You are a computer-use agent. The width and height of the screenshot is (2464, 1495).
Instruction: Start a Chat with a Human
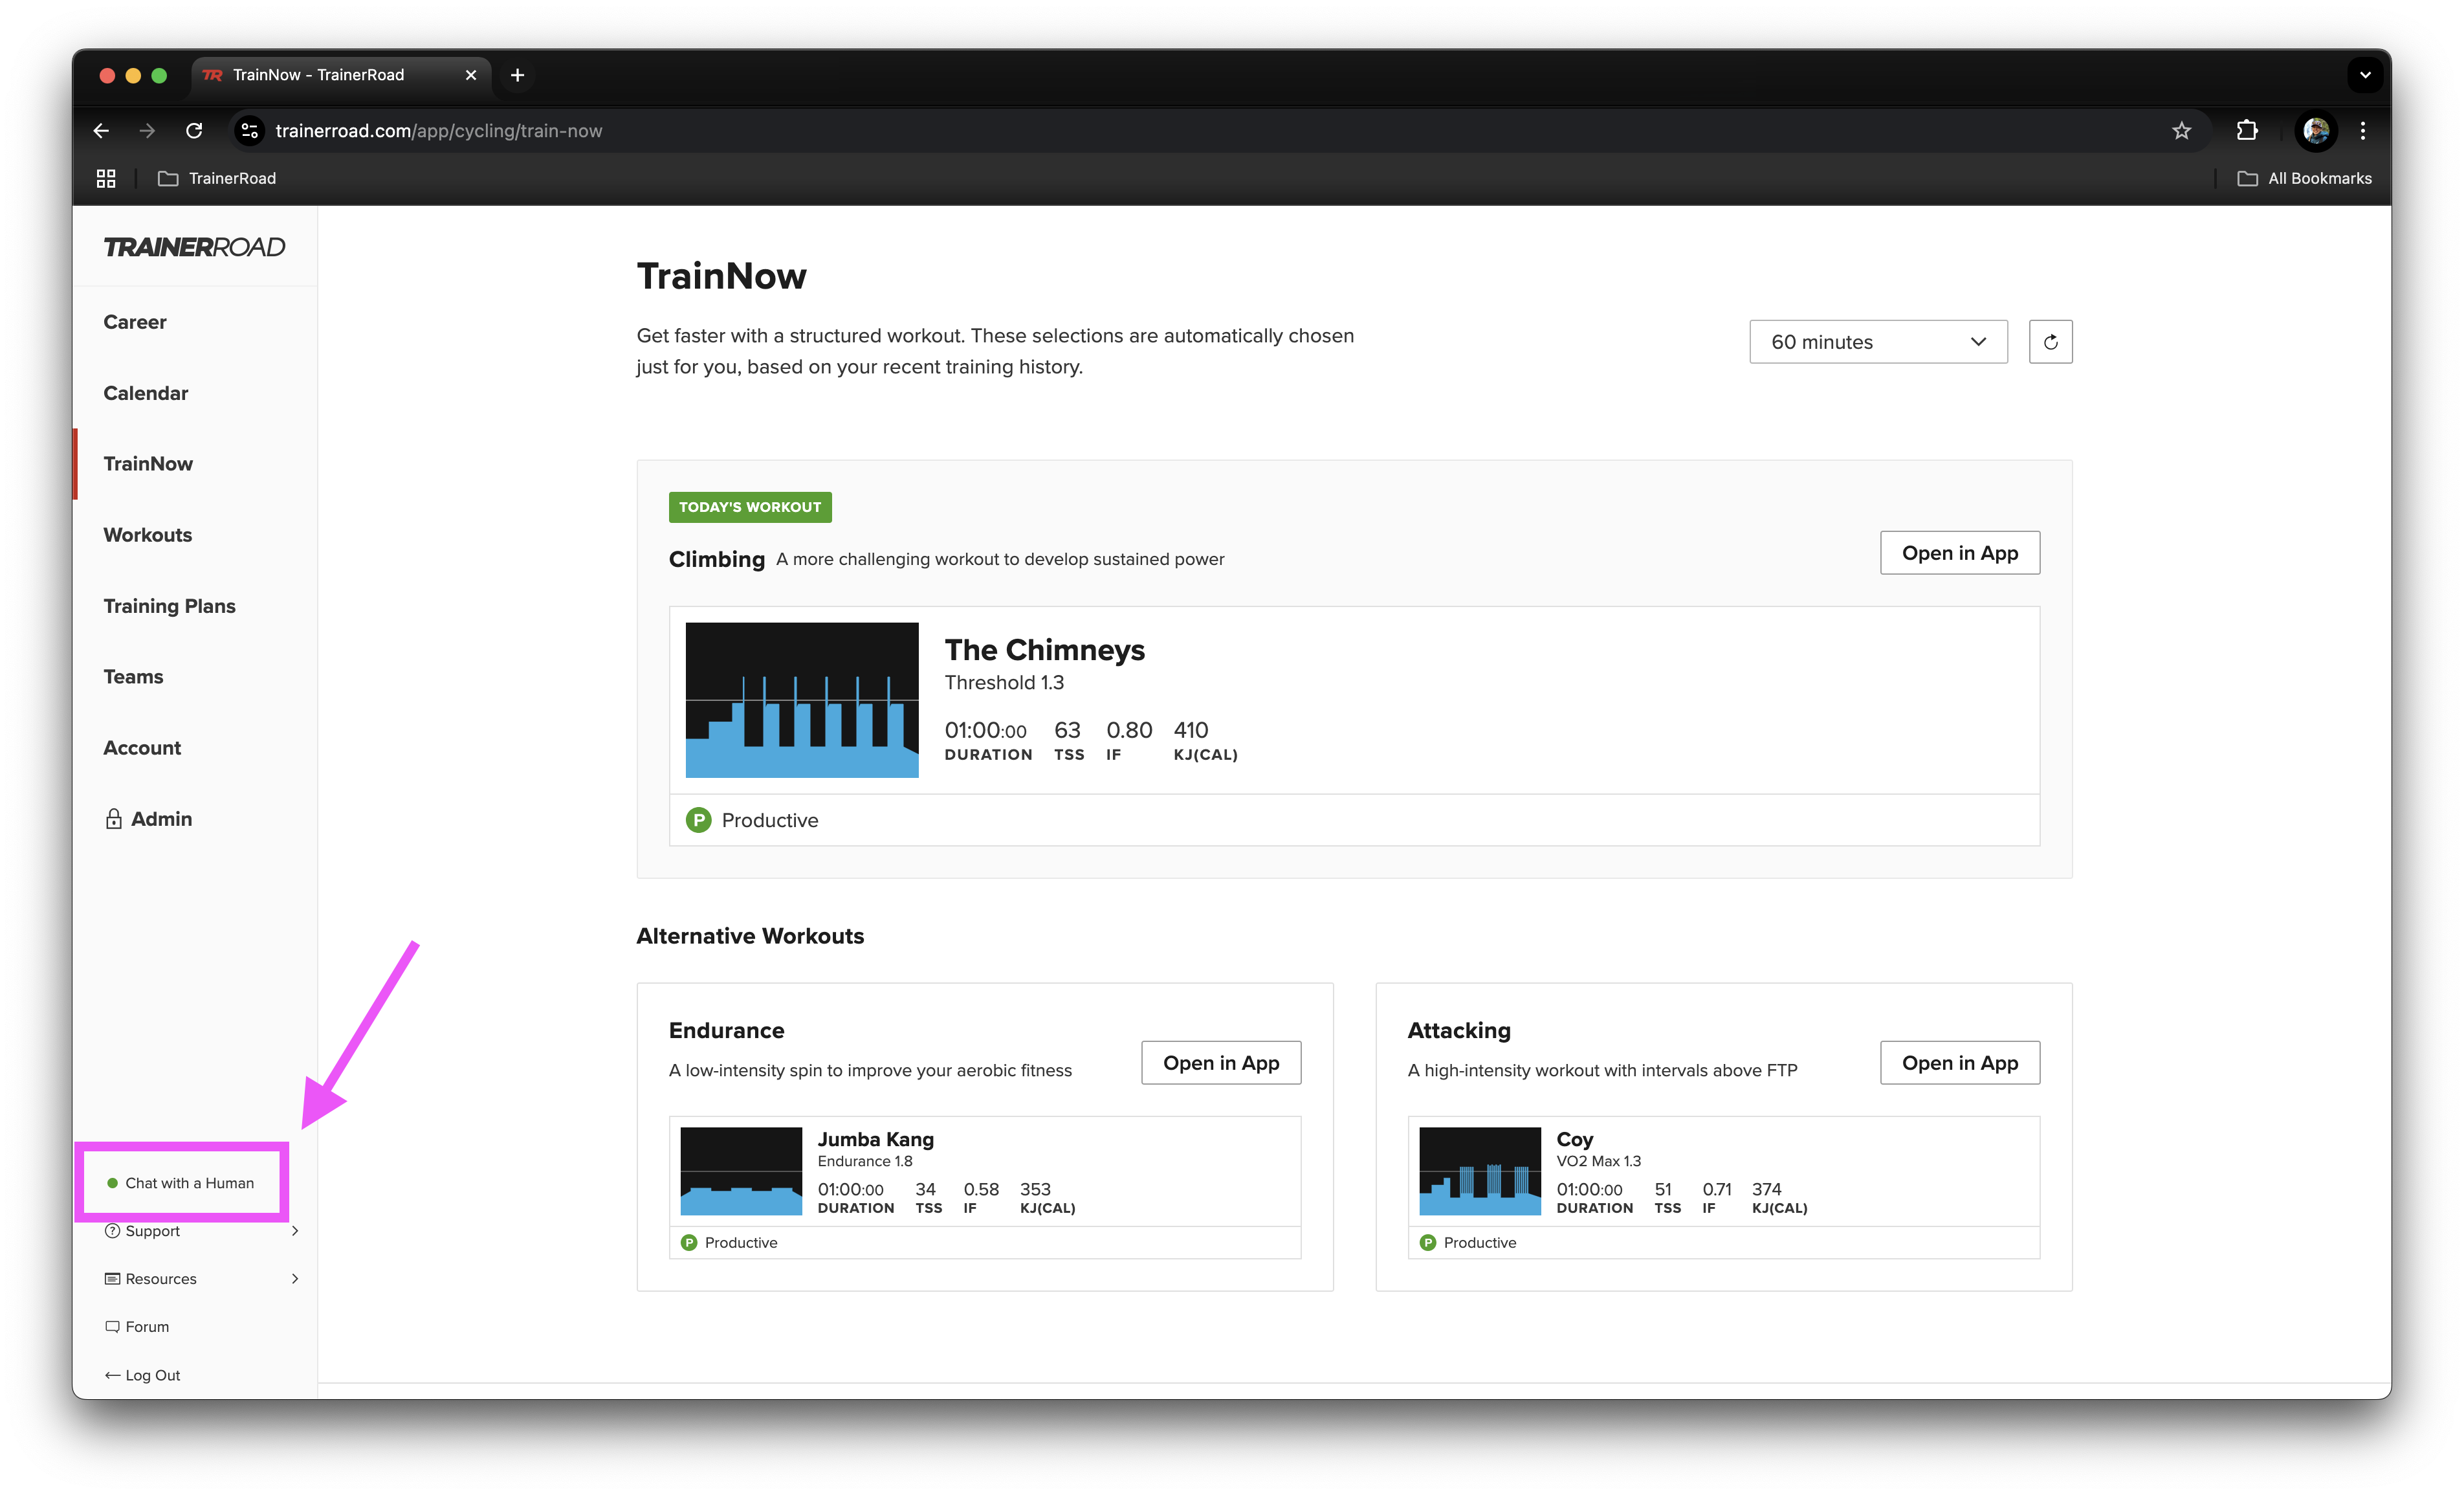tap(181, 1183)
